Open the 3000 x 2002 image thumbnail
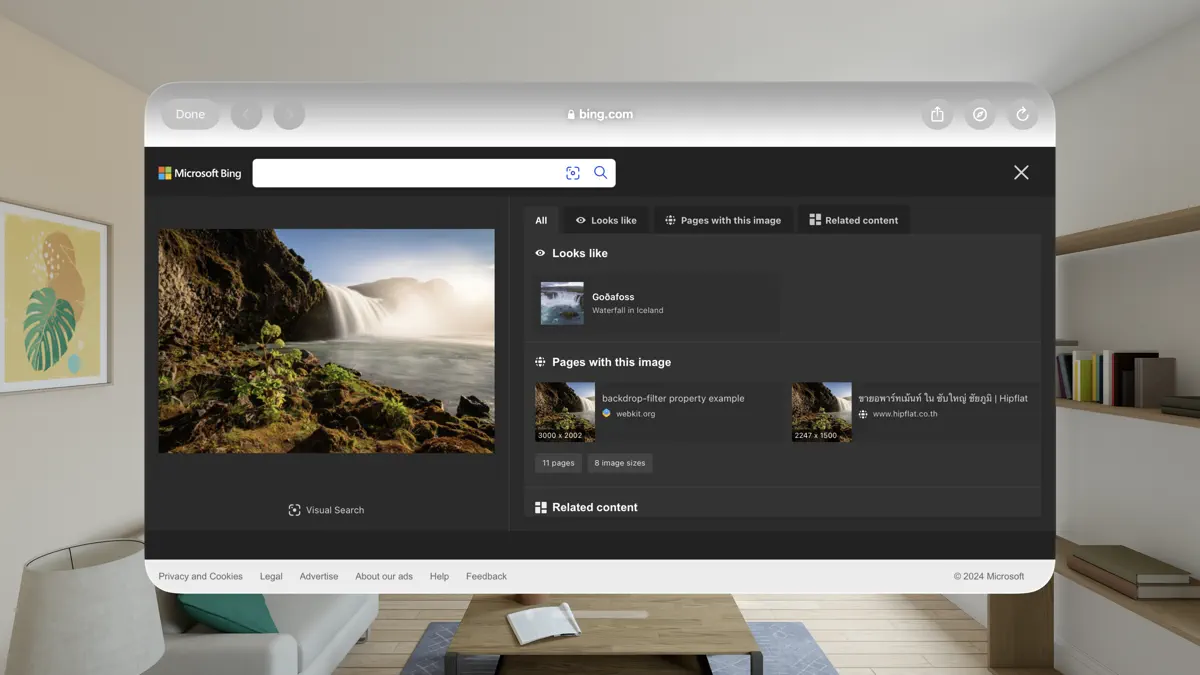 565,412
